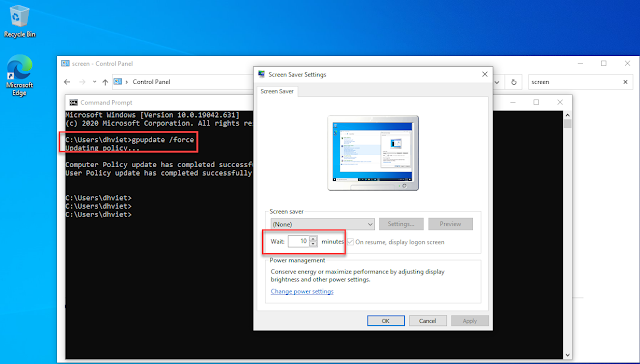Click the Screen Saver Settings title icon
This screenshot has width=640, height=364.
pos(262,74)
